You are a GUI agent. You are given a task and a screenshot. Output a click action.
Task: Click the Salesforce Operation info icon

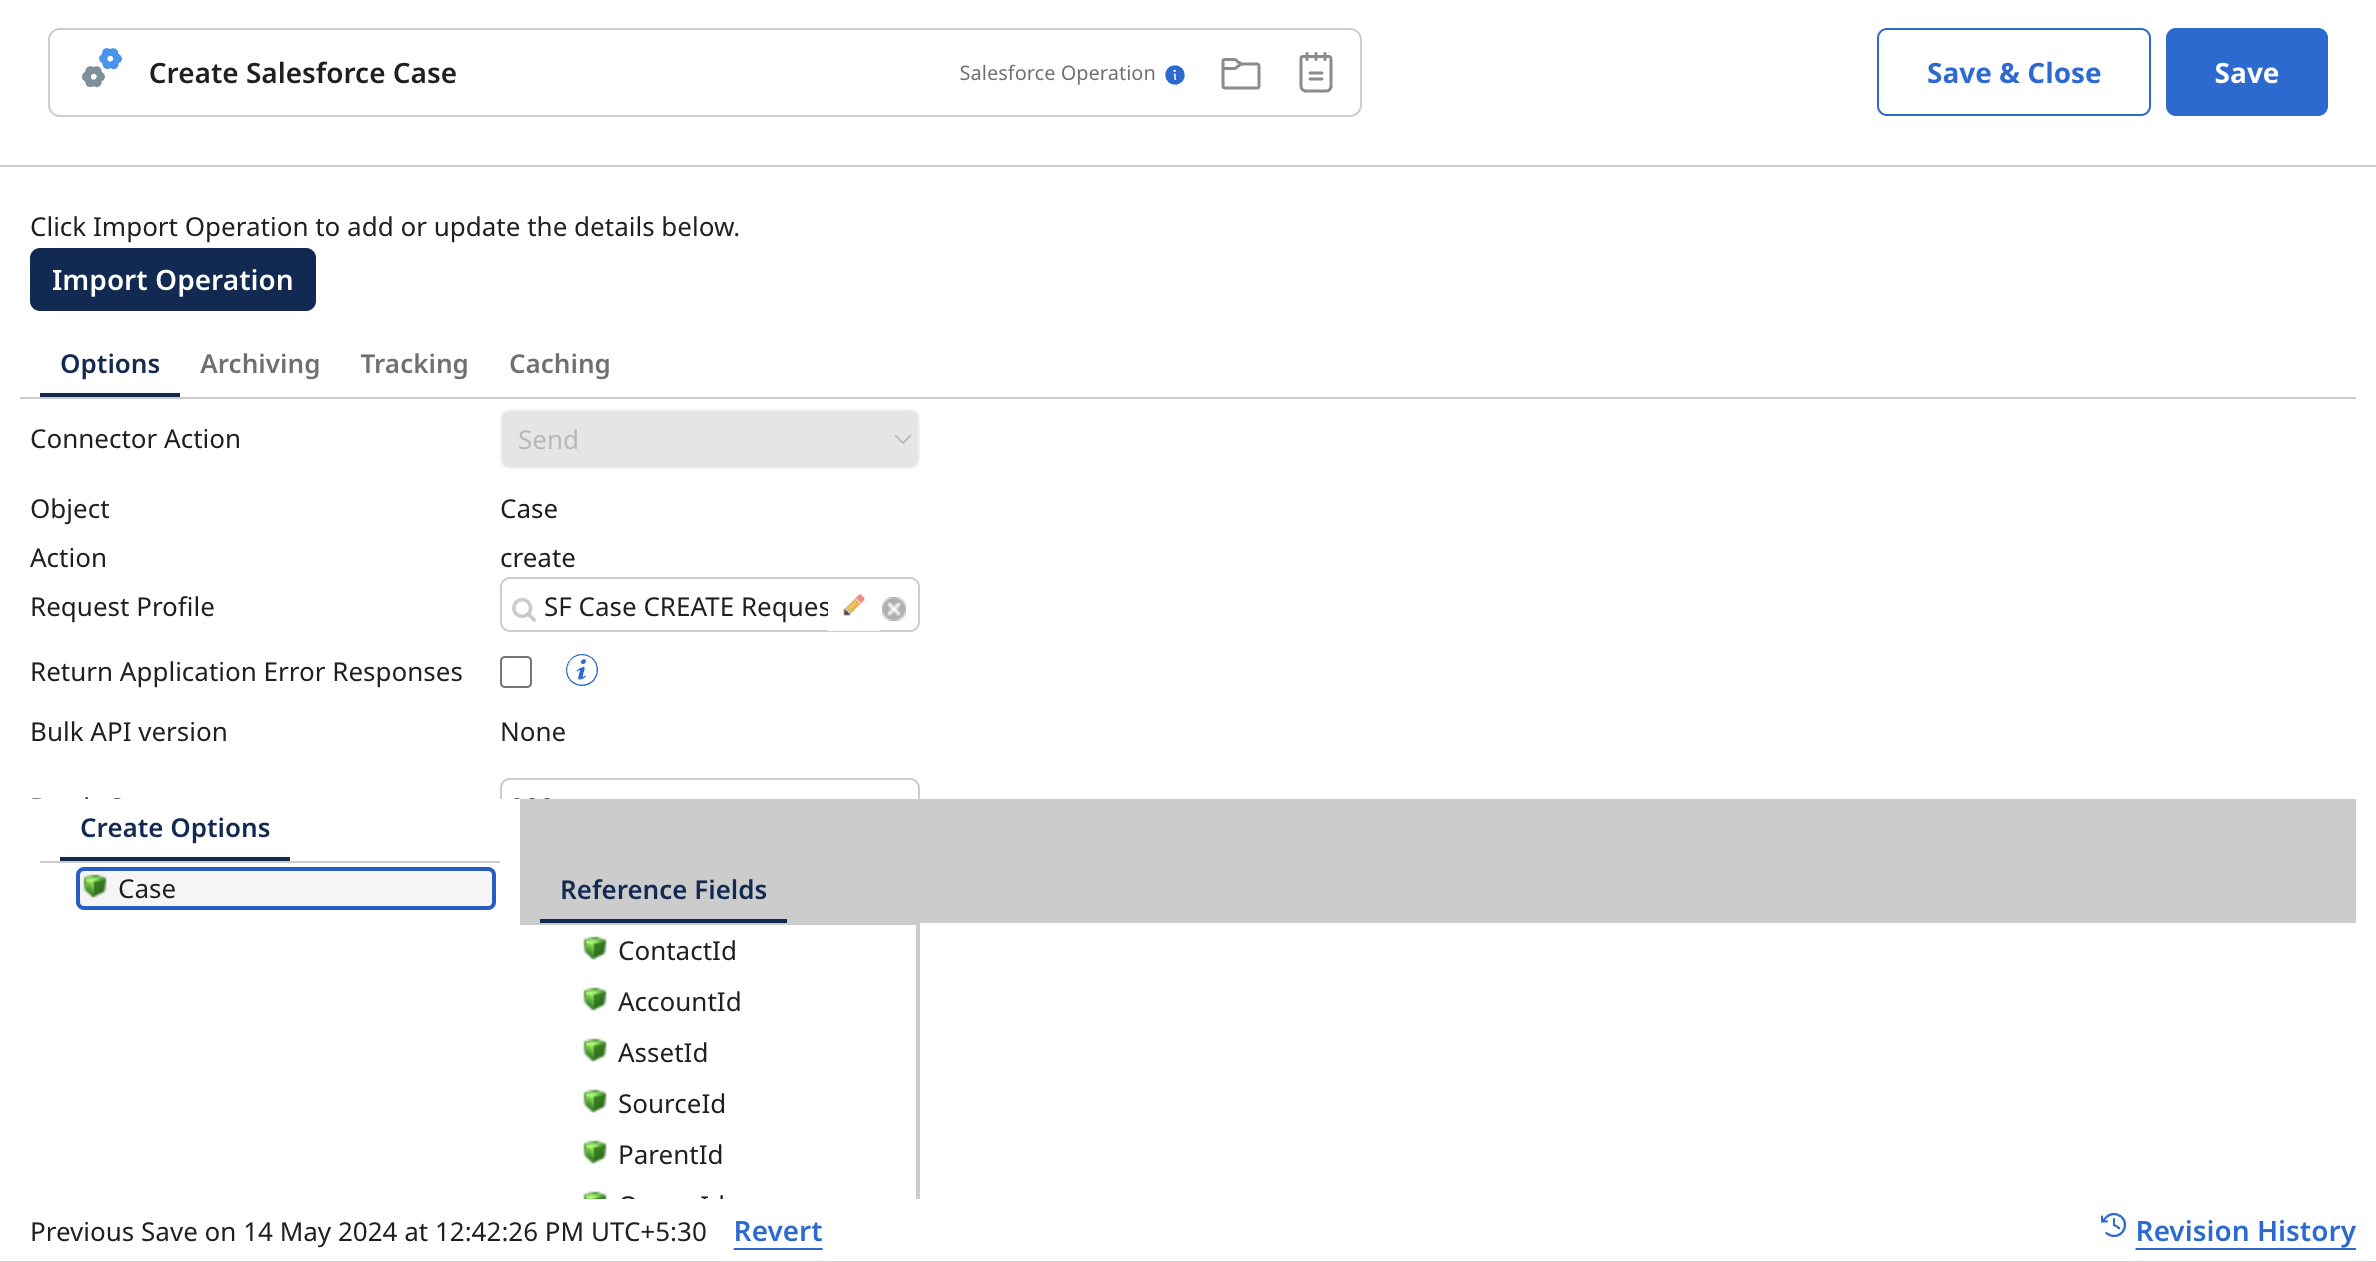[x=1175, y=74]
